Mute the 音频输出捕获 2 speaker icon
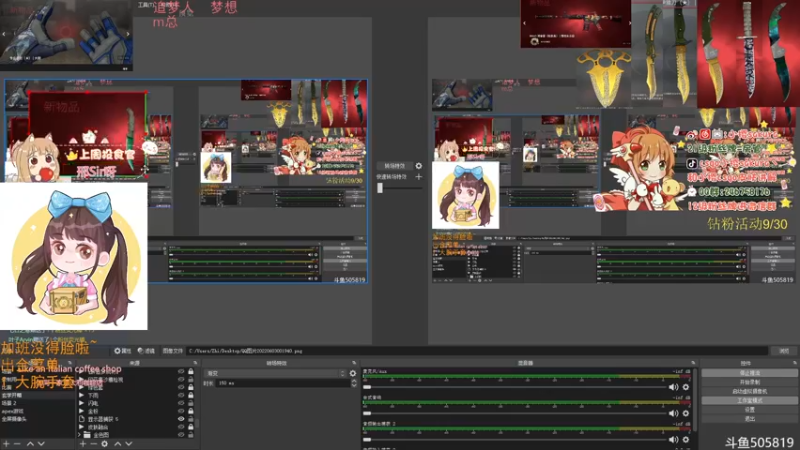Screen dimensions: 800x450 [673, 439]
